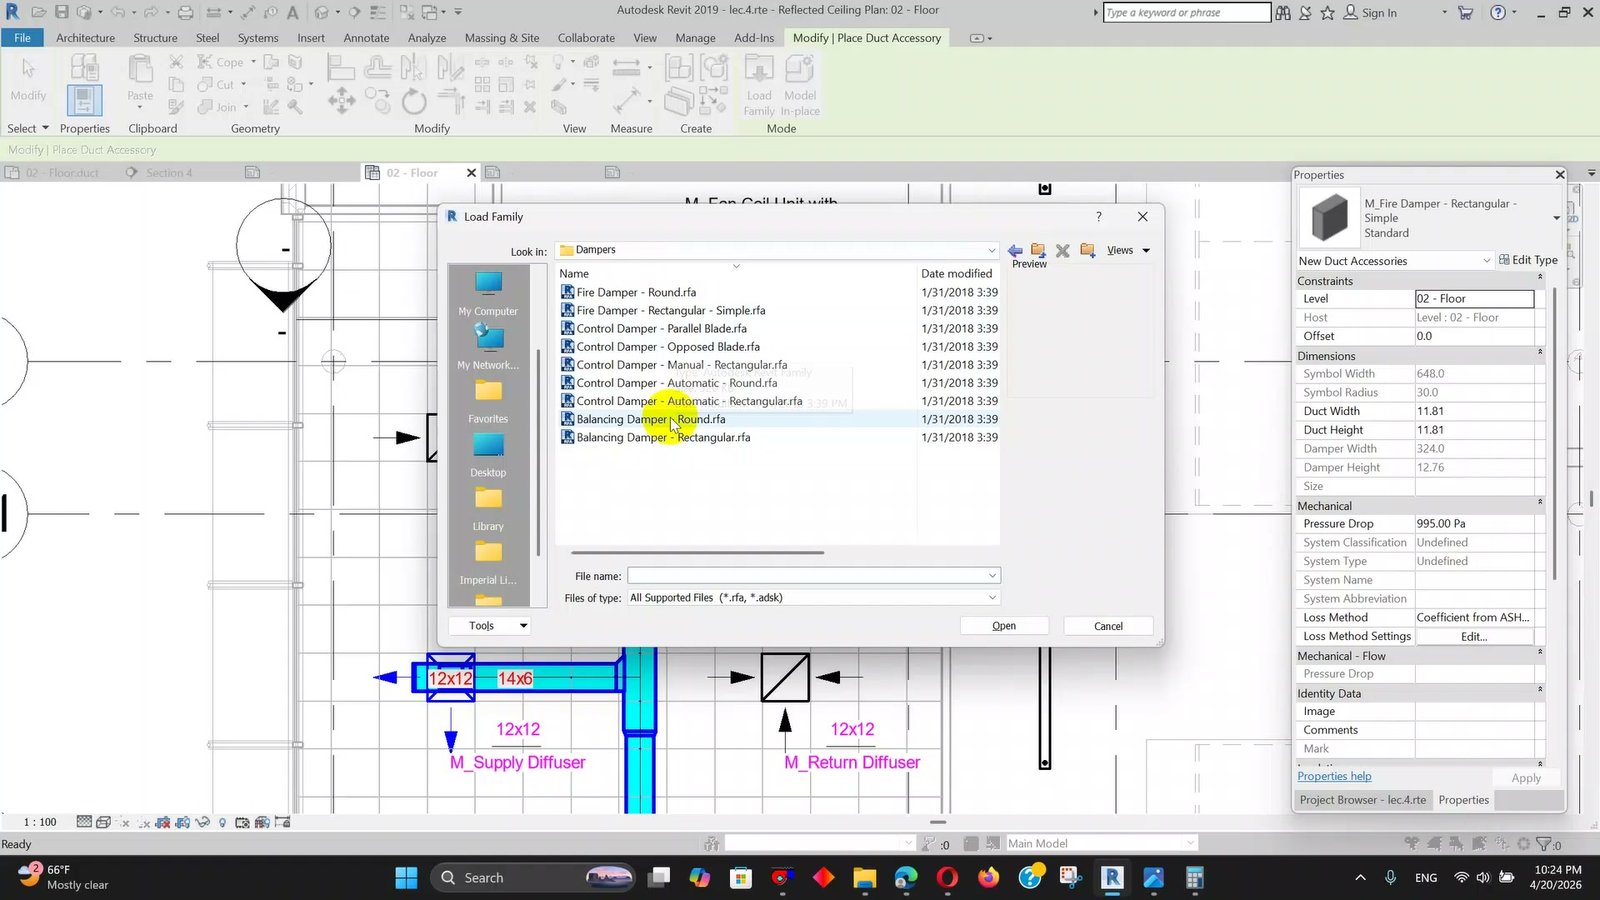Click the places sidebar vertical scrollbar

pyautogui.click(x=539, y=452)
